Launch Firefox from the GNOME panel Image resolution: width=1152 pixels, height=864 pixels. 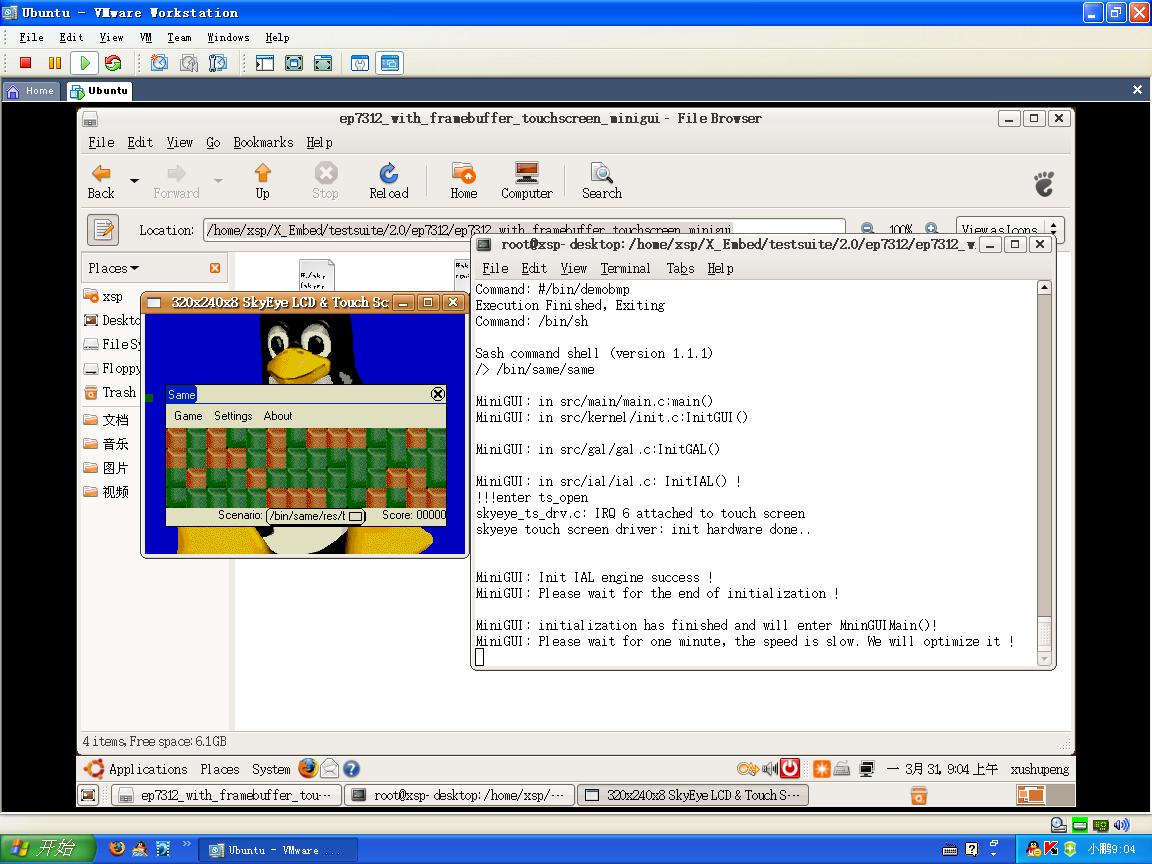coord(308,768)
